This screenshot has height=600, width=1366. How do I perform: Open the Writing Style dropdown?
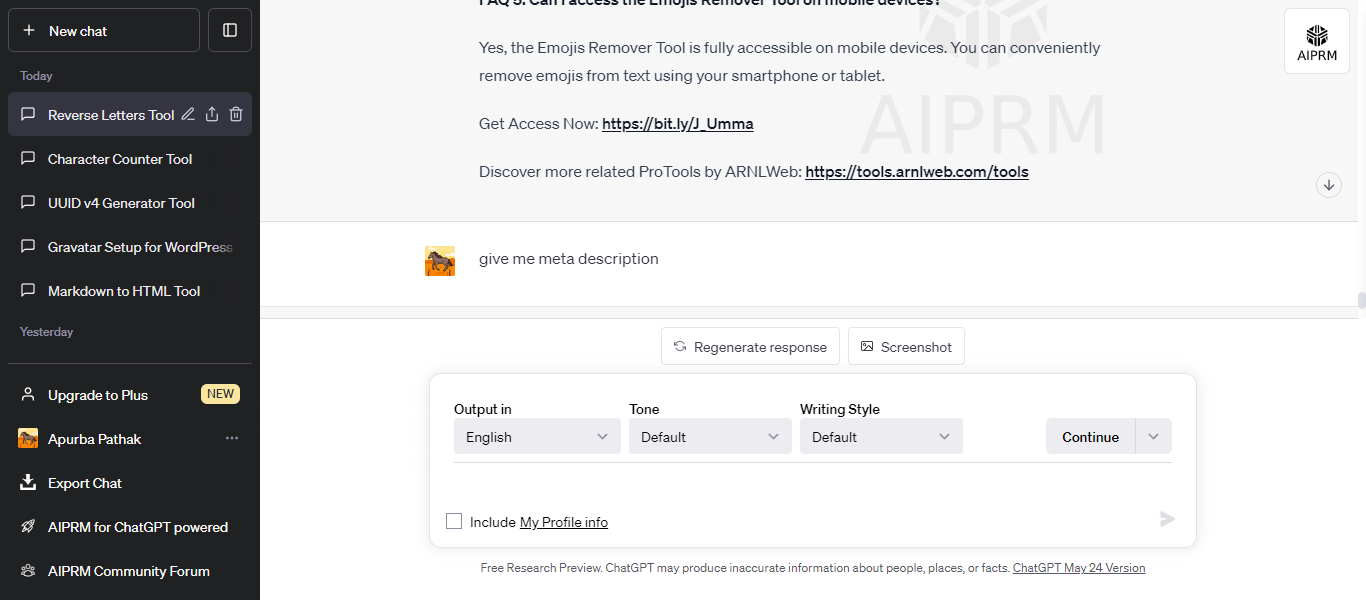[x=880, y=437]
